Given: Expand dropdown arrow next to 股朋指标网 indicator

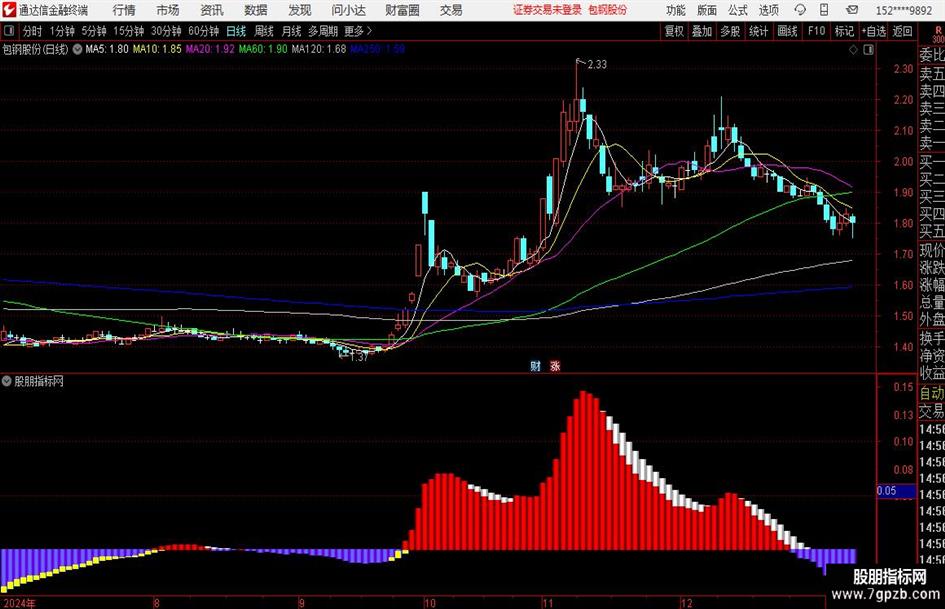Looking at the screenshot, I should click(7, 381).
